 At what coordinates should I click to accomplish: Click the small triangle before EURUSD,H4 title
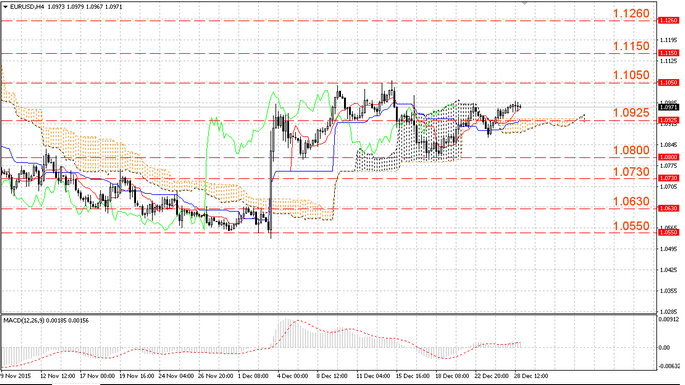coord(5,7)
